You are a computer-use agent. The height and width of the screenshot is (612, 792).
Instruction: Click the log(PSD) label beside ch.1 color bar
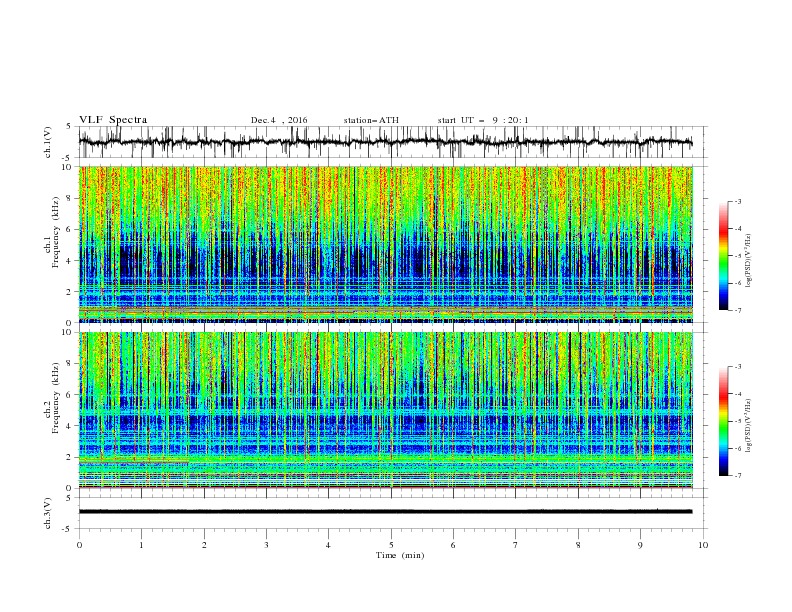pyautogui.click(x=749, y=261)
